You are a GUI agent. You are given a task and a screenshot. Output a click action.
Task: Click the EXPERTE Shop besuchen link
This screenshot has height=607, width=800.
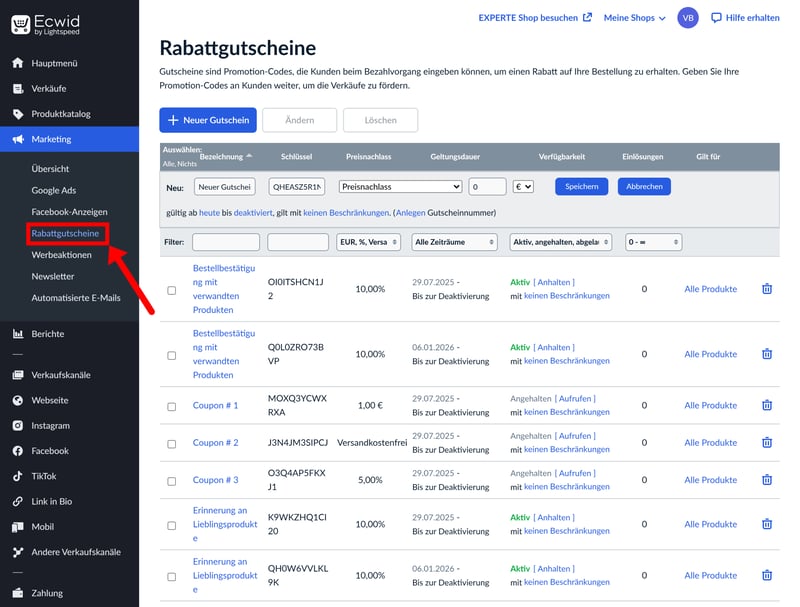(535, 18)
